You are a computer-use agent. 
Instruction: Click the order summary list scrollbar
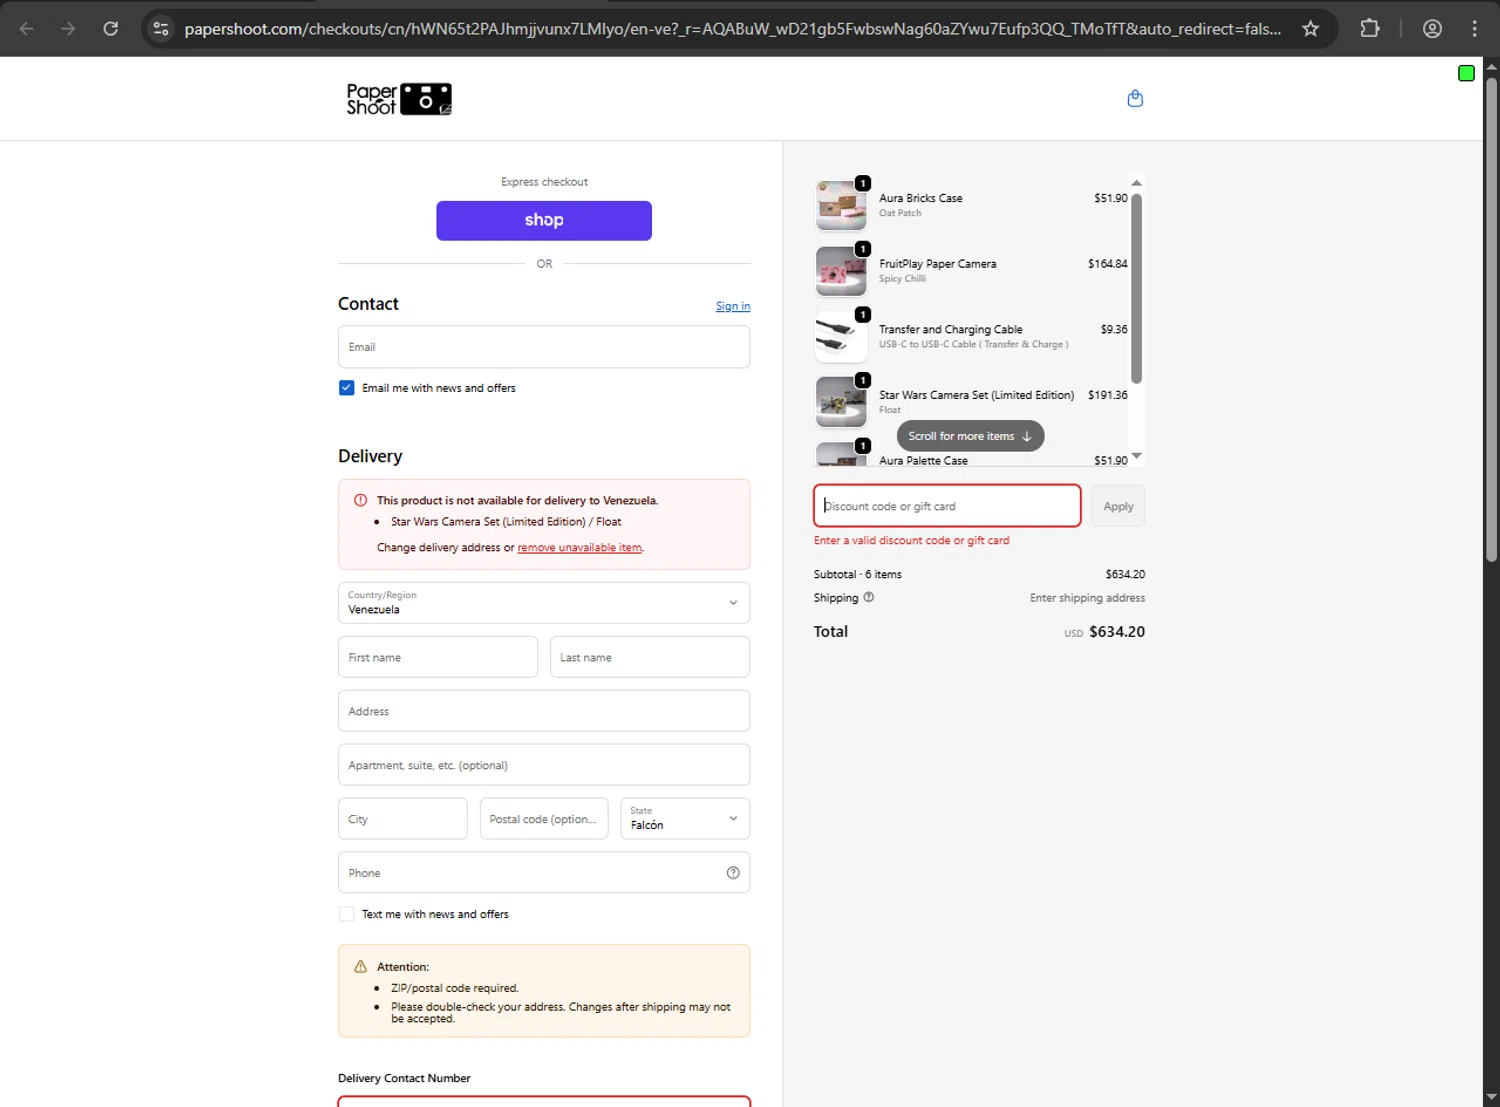click(1136, 288)
